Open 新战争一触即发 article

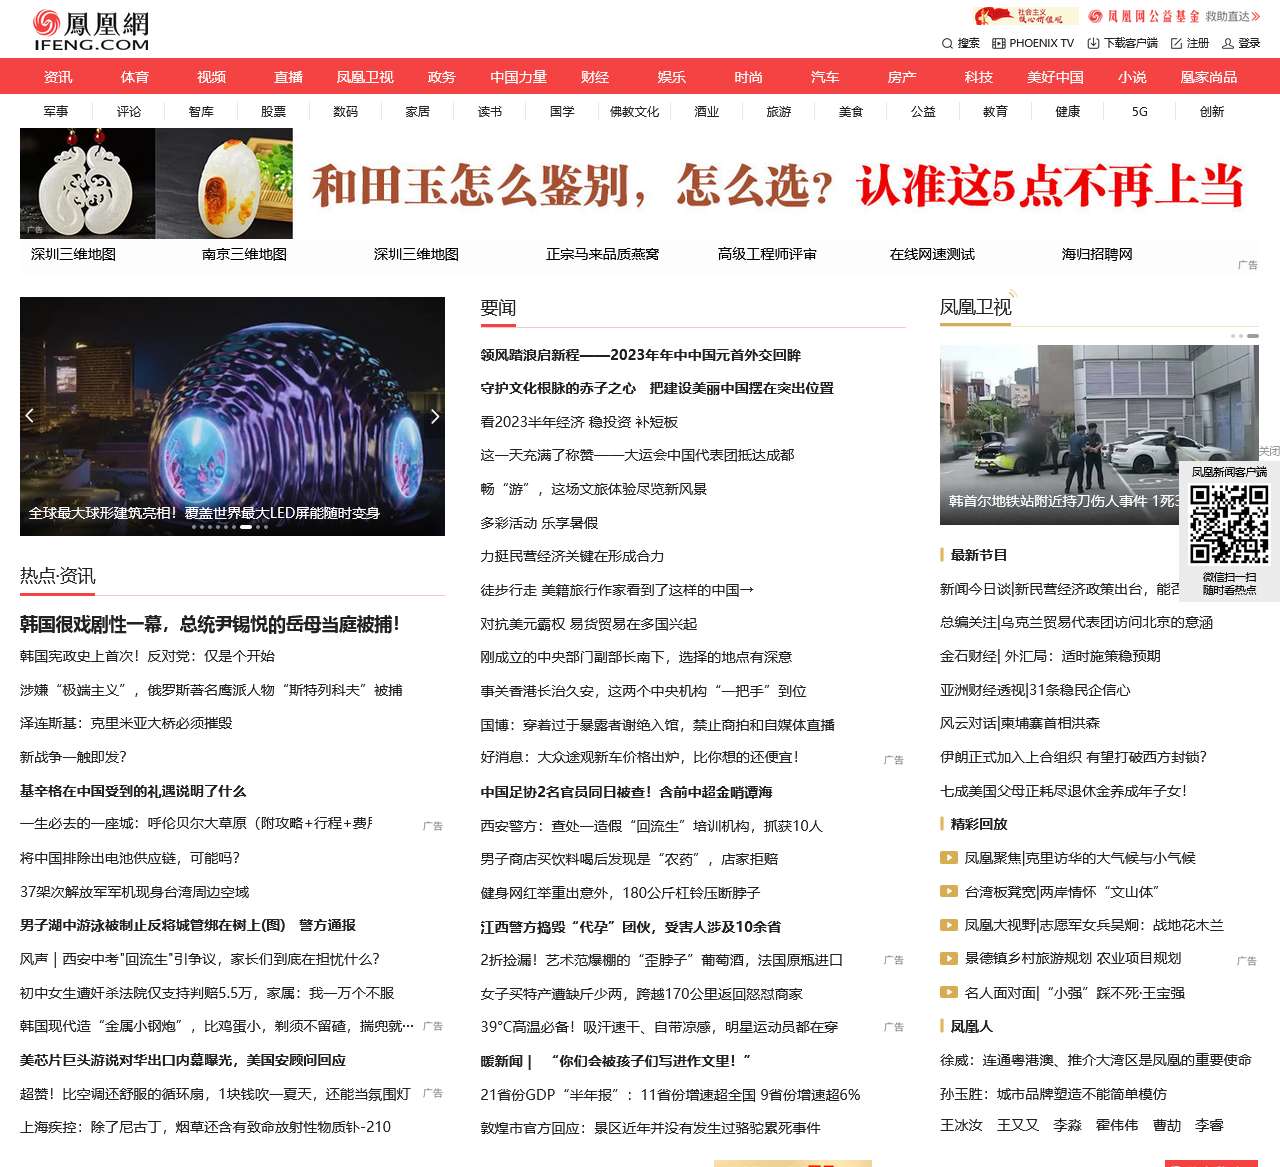click(x=73, y=757)
